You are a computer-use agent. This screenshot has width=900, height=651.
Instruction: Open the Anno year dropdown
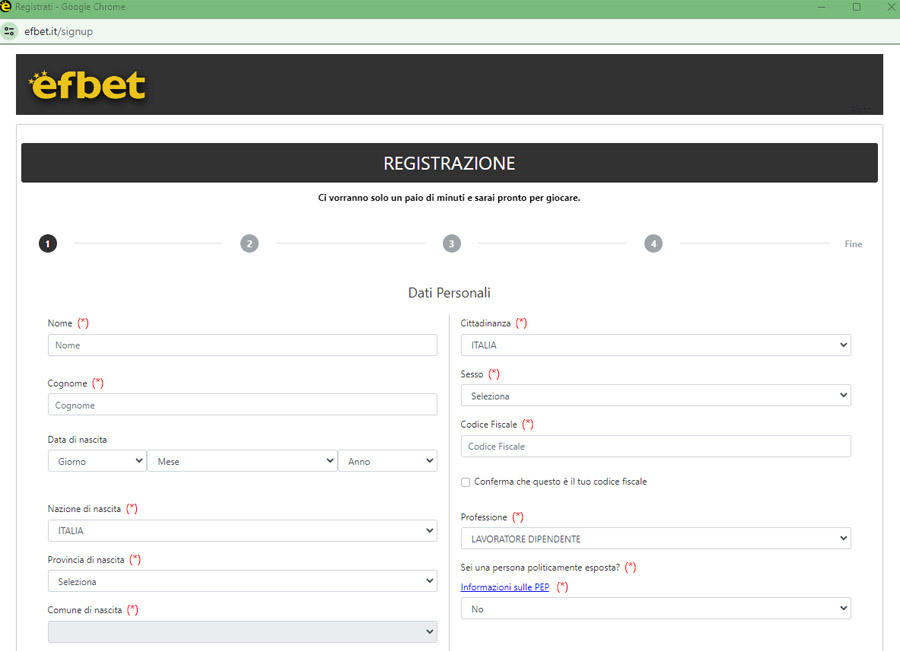pos(387,461)
